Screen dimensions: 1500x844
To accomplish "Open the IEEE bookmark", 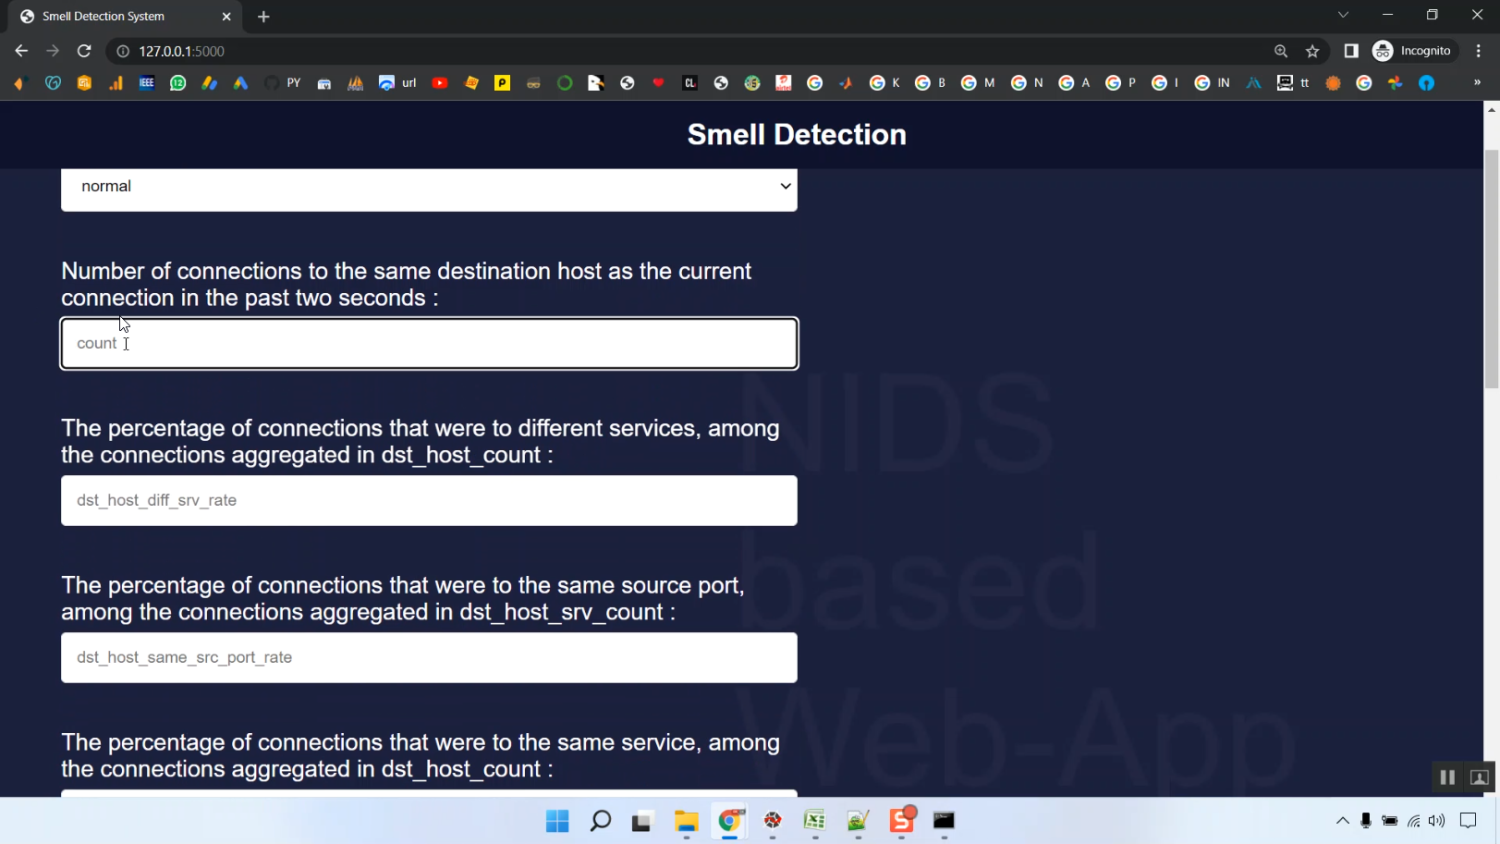I will (146, 83).
